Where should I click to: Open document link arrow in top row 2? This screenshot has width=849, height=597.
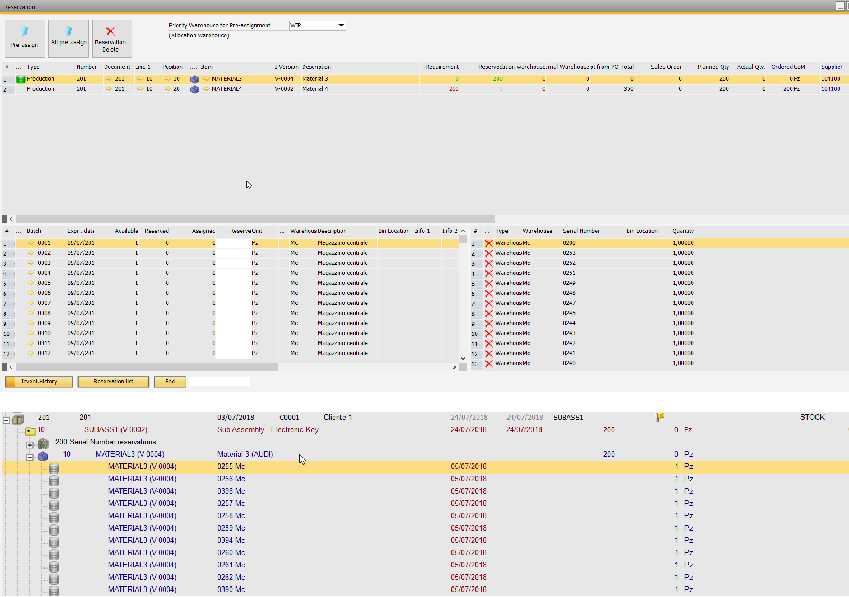click(109, 89)
